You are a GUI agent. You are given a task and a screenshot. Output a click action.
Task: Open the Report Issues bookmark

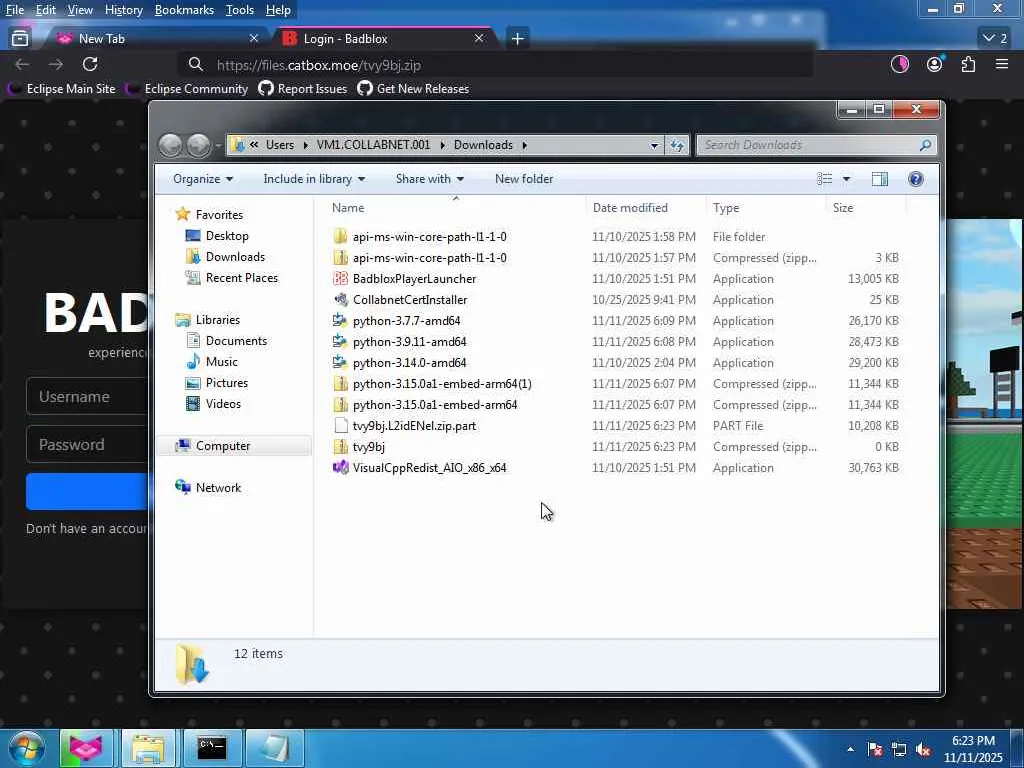tap(303, 89)
